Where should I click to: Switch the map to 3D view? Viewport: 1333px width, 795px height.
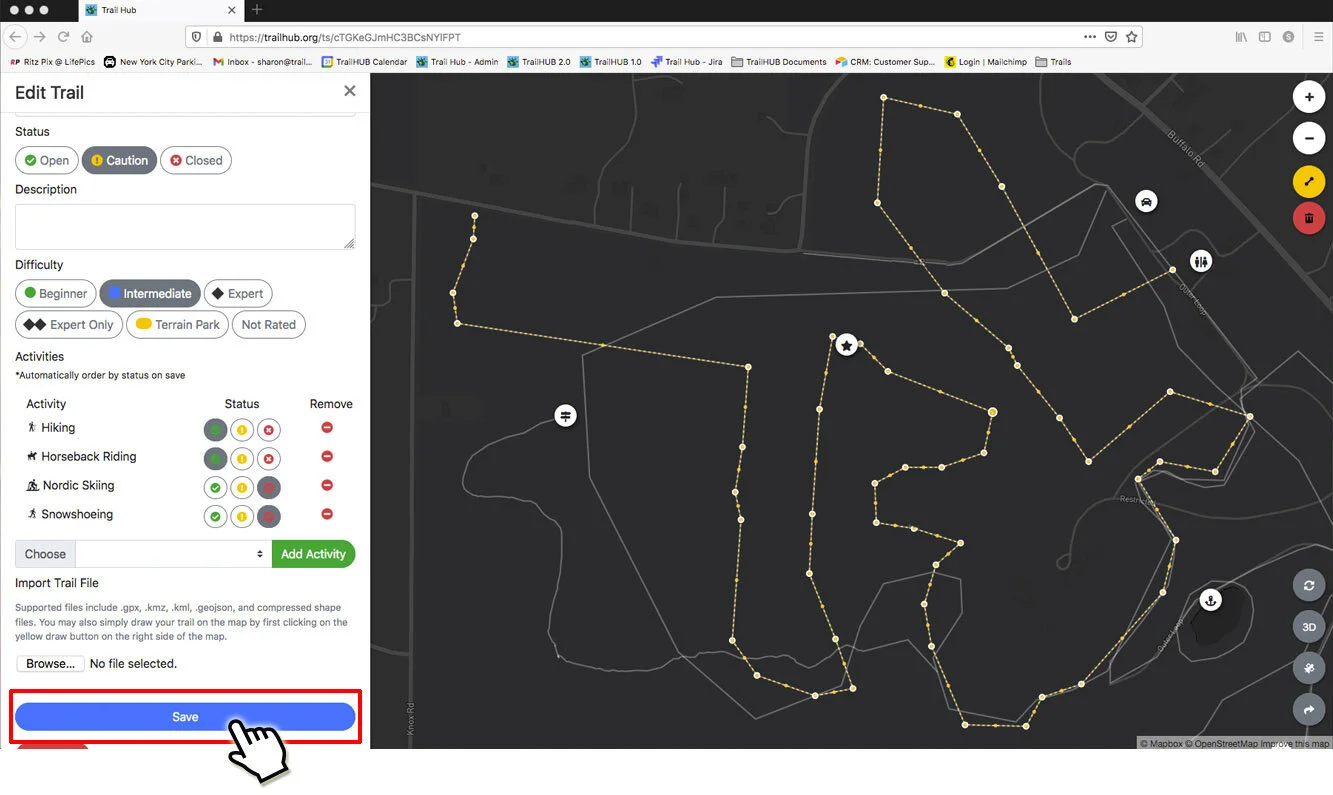click(x=1309, y=627)
